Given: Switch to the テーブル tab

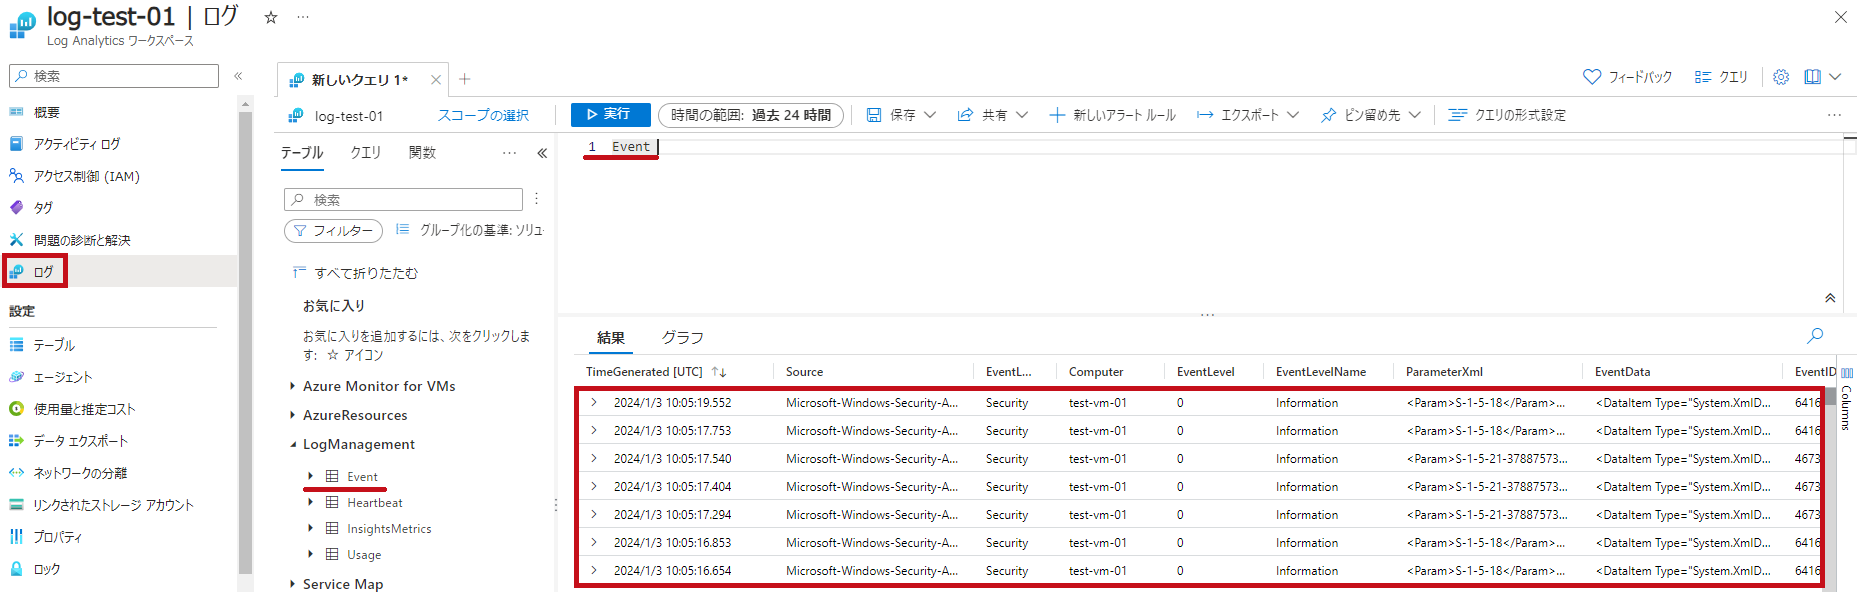Looking at the screenshot, I should pos(302,153).
